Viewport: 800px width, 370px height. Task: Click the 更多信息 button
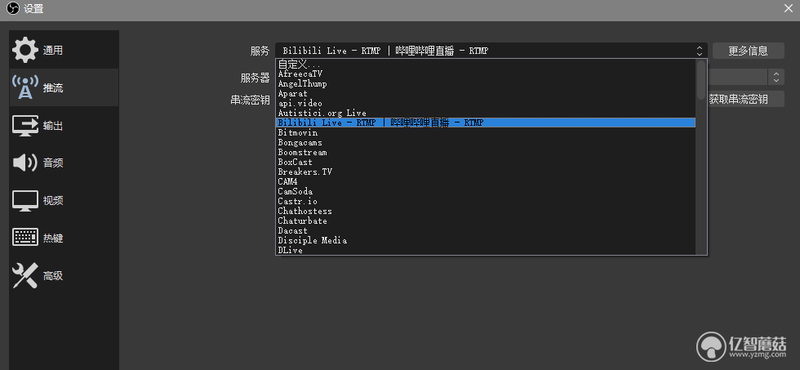(x=748, y=51)
